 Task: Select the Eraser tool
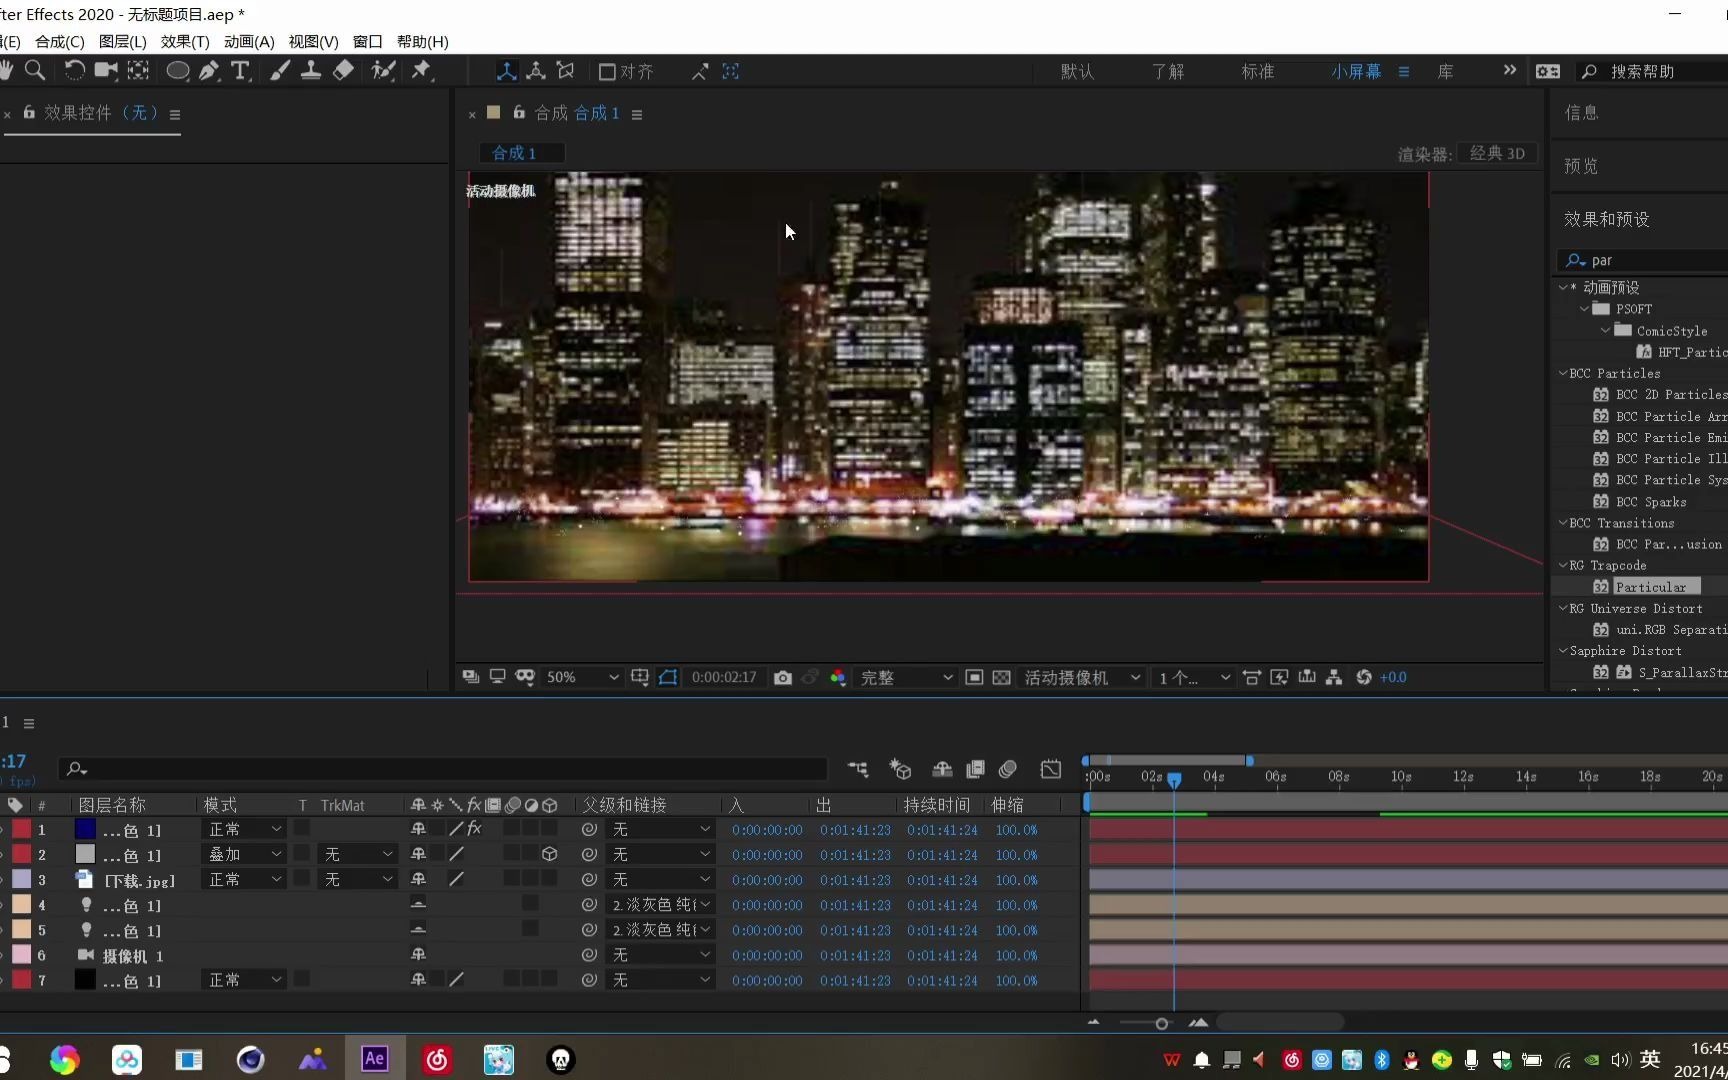[x=343, y=71]
